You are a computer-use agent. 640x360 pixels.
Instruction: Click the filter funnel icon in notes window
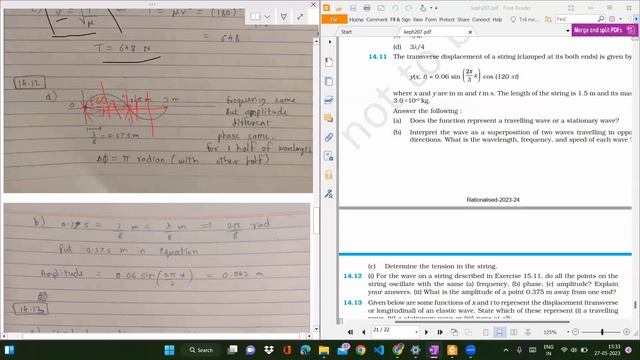tap(284, 16)
